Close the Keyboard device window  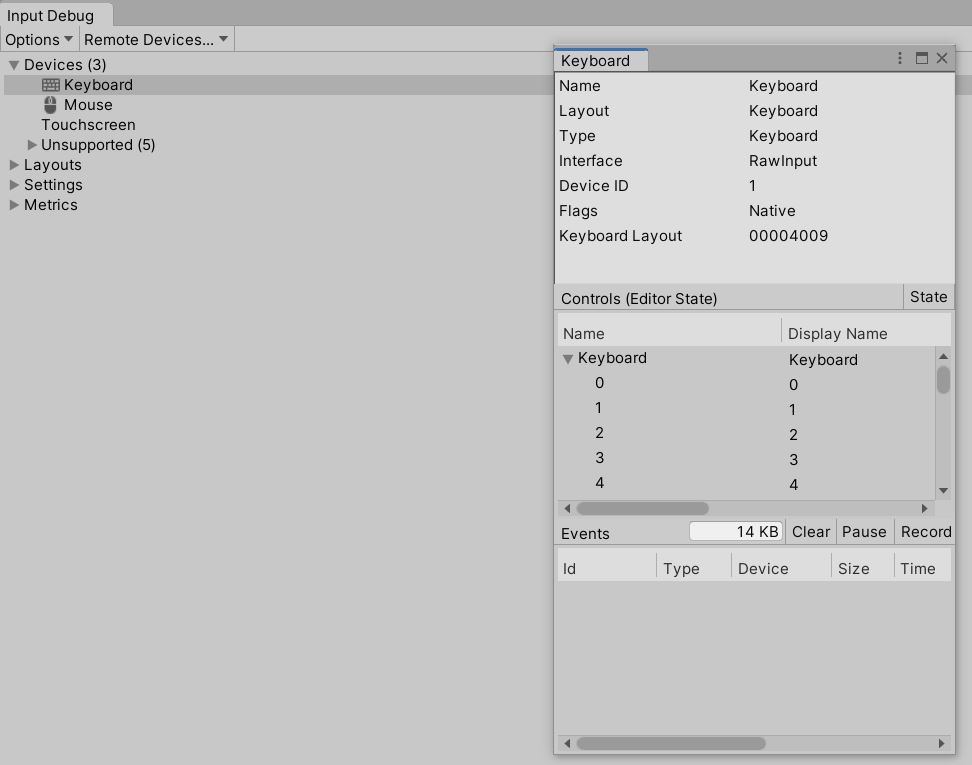[942, 58]
